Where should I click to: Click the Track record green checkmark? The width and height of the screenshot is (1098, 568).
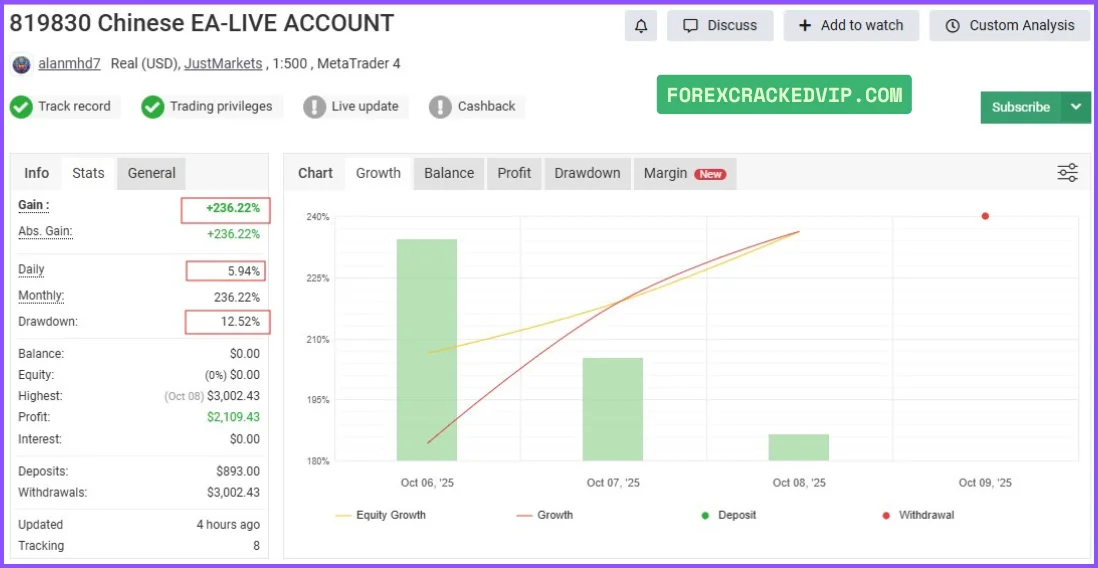[21, 107]
